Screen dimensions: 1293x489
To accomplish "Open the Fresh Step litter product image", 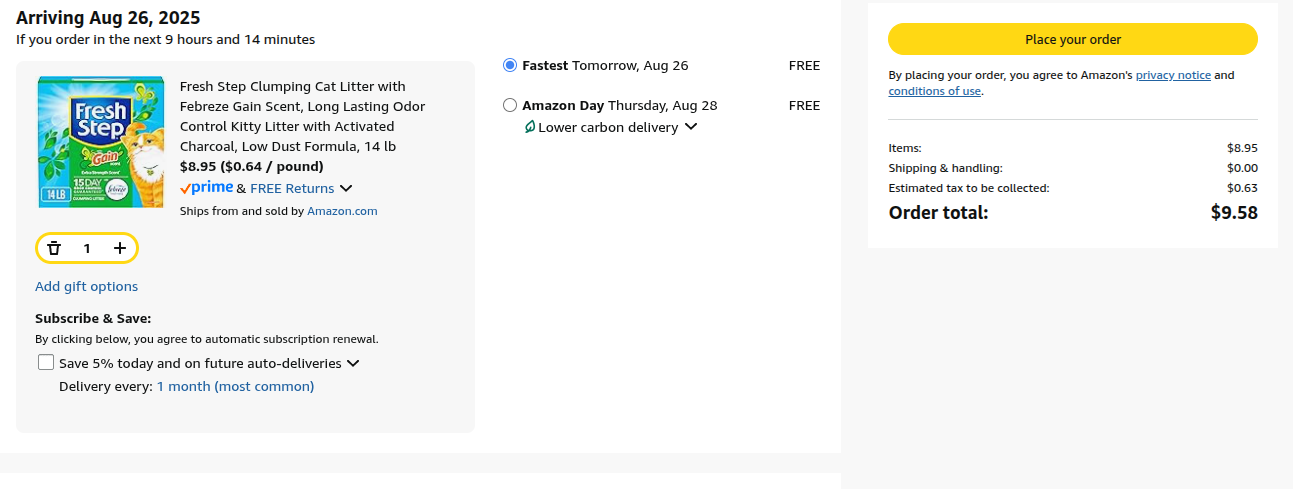I will pos(102,142).
